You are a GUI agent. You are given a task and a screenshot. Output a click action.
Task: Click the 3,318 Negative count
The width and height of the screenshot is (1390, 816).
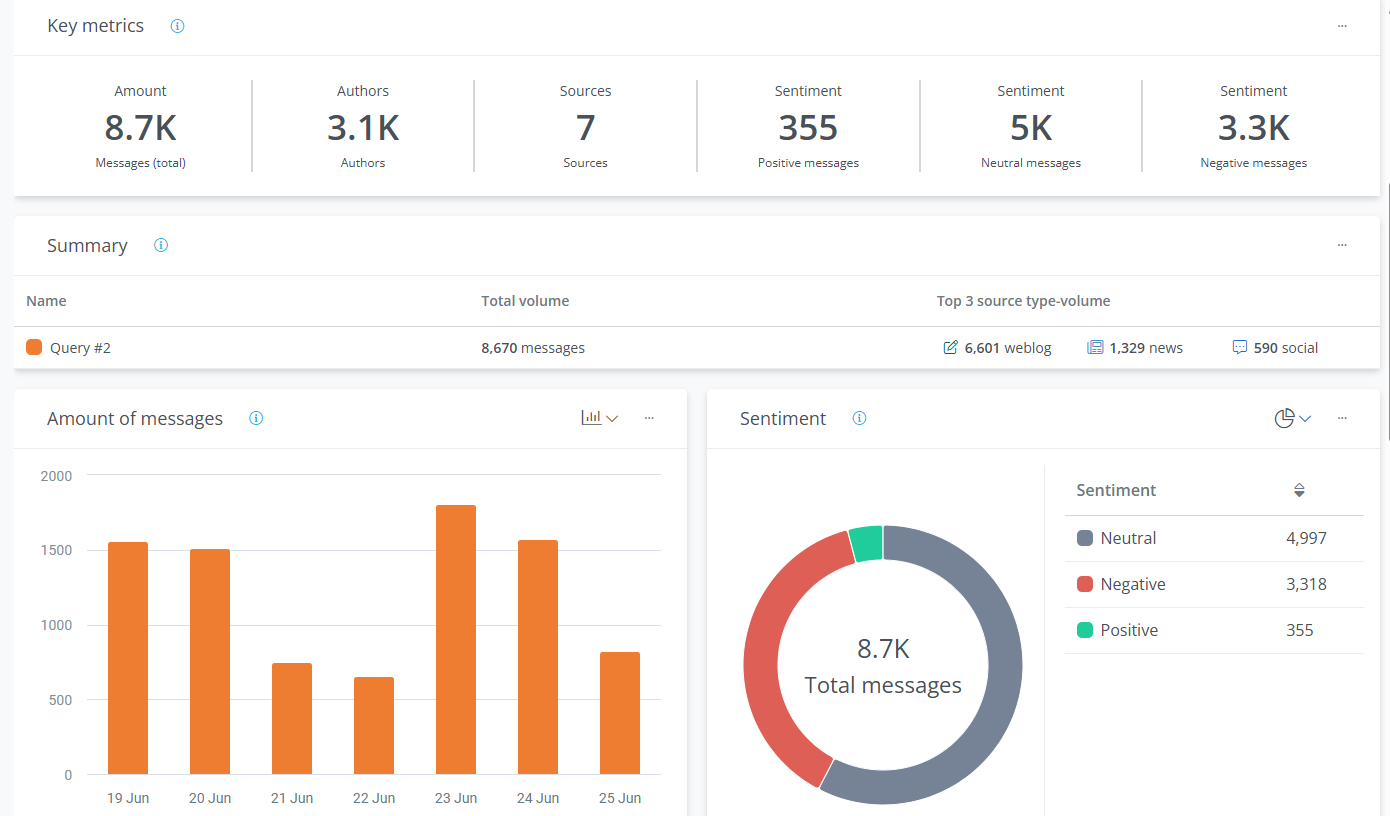[x=1306, y=584]
